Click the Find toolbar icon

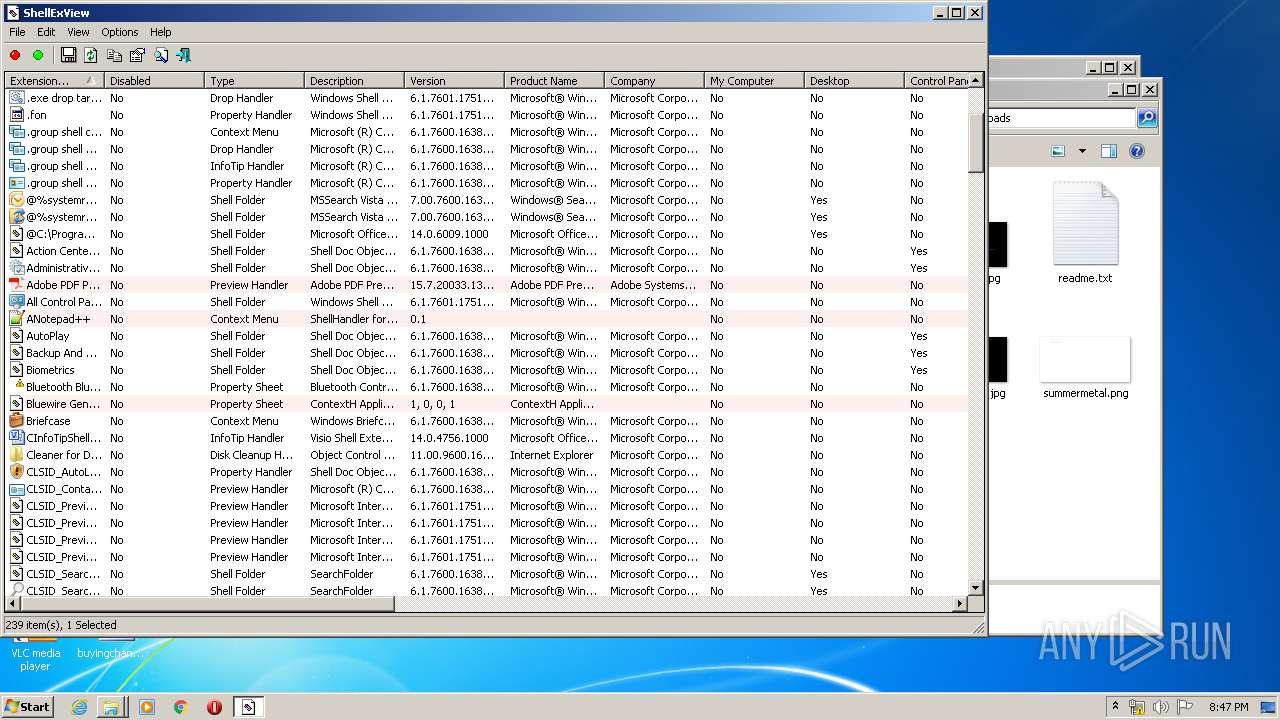(x=160, y=55)
